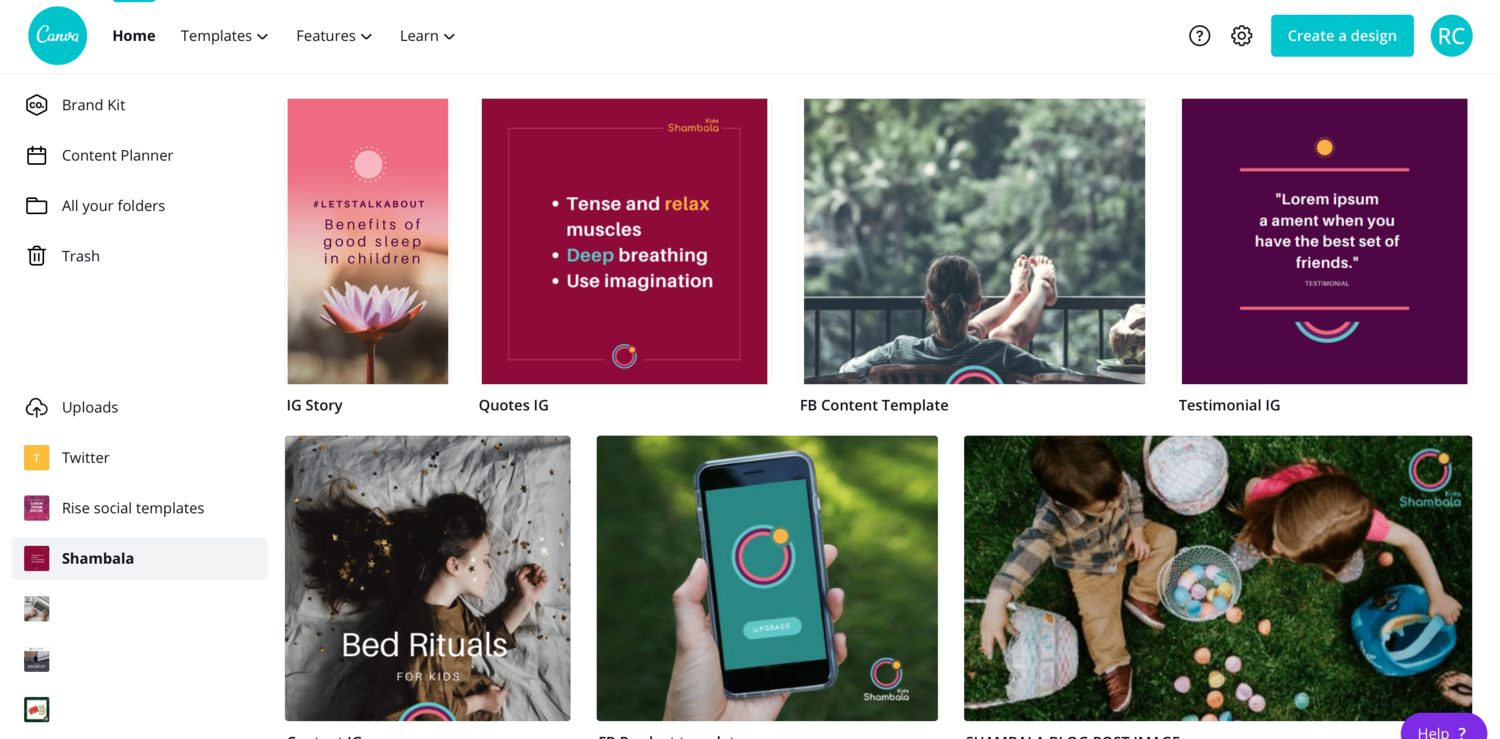Open the help question mark icon

(x=1199, y=36)
